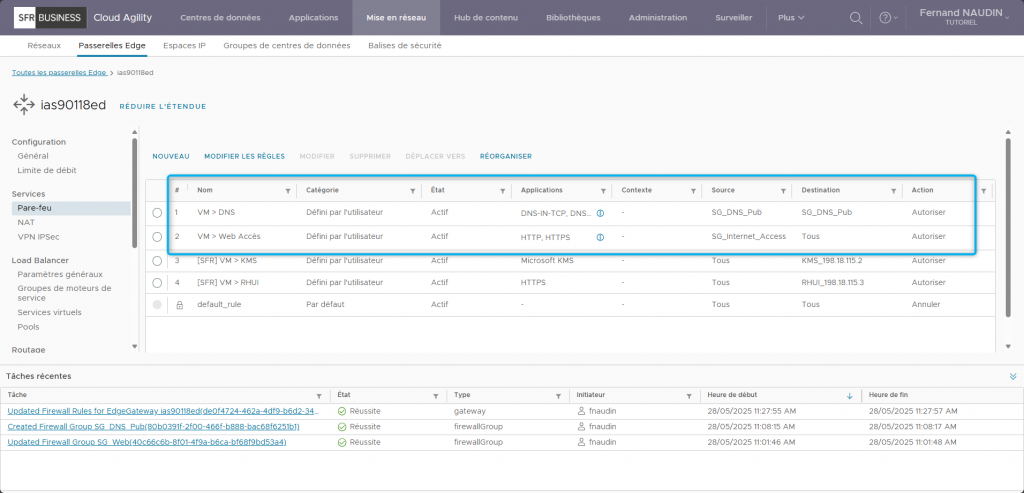The image size is (1024, 493).
Task: Click the NOUVEAU button
Action: 171,156
